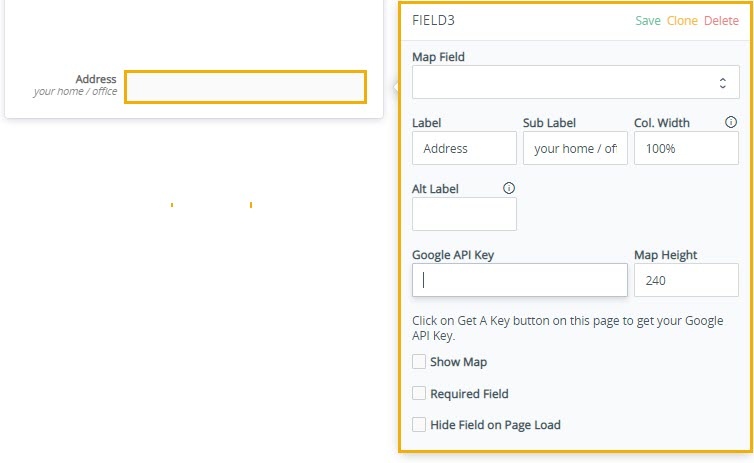Click the Map Height input showing 240
The width and height of the screenshot is (754, 463).
pos(686,280)
